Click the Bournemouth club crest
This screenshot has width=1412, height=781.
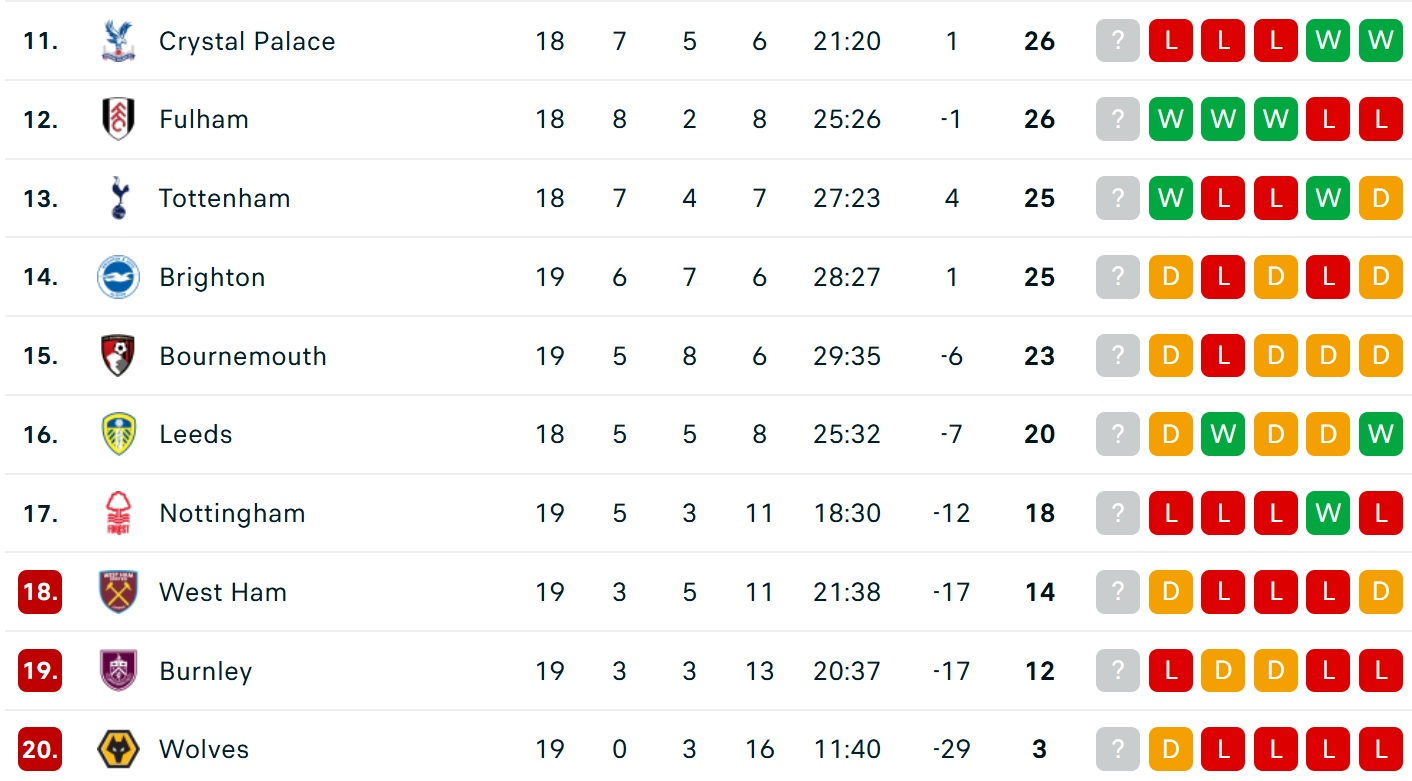click(118, 356)
